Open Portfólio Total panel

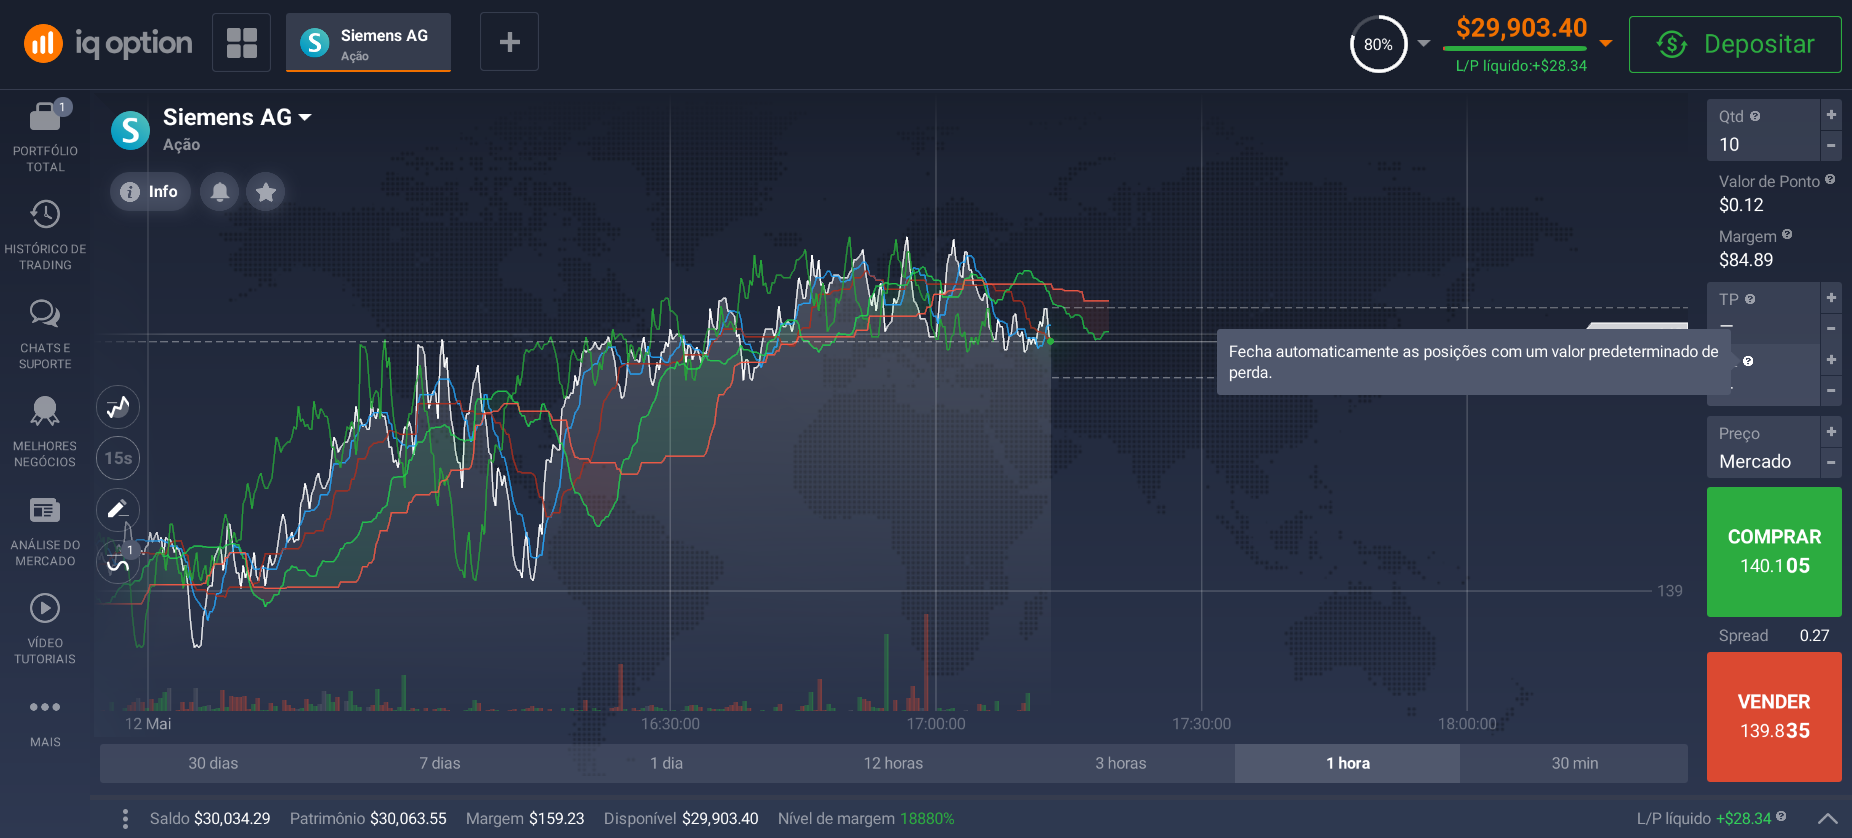(x=45, y=138)
